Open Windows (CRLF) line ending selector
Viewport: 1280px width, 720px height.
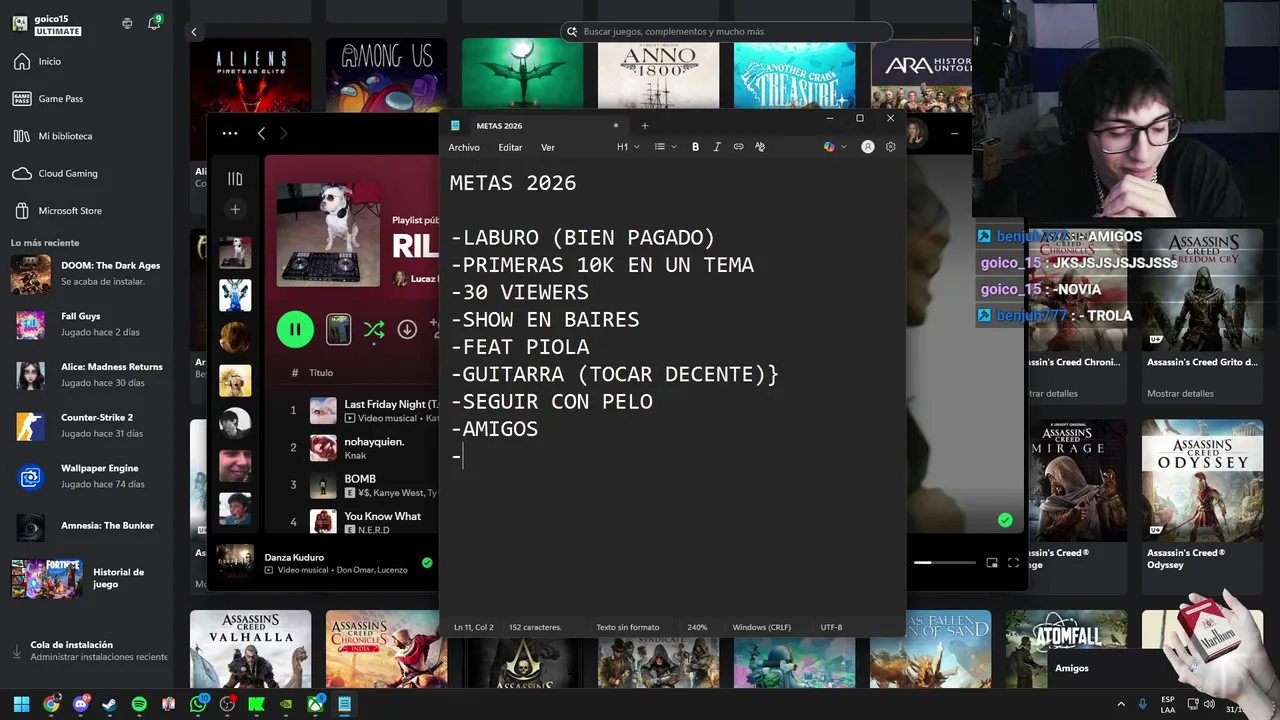tap(761, 627)
